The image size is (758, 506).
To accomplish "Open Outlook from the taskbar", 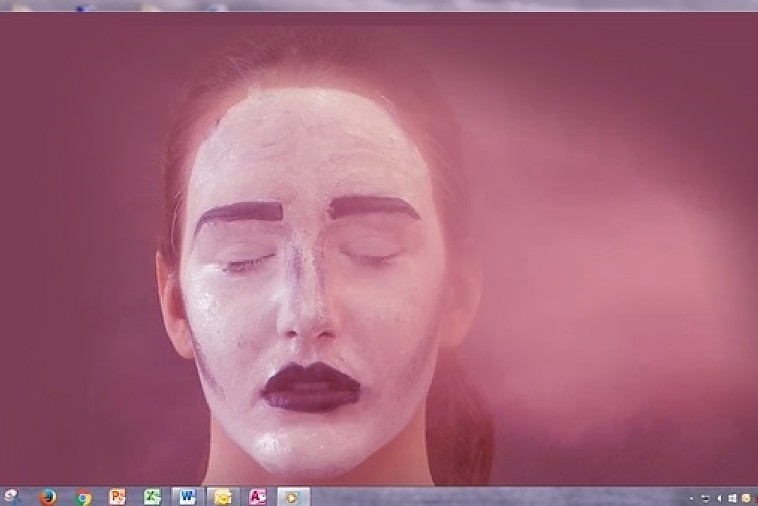I will point(222,497).
